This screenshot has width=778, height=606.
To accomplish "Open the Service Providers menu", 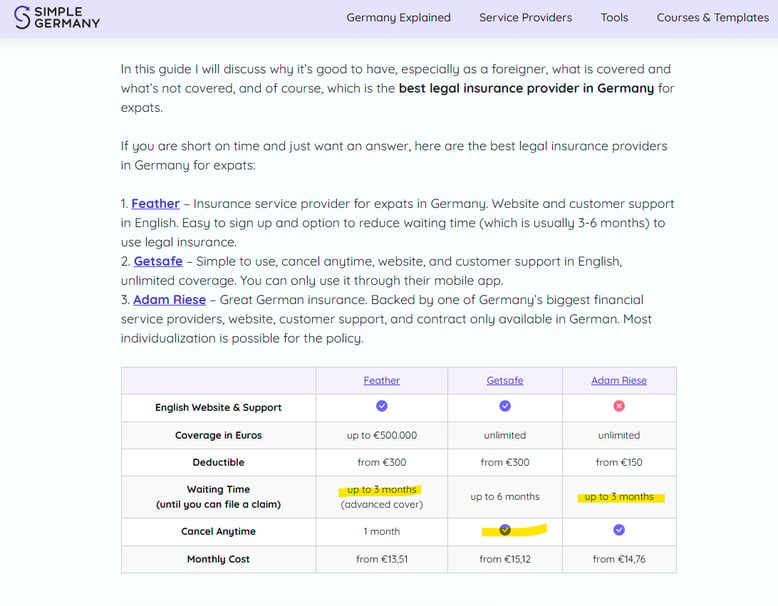I will [x=525, y=17].
